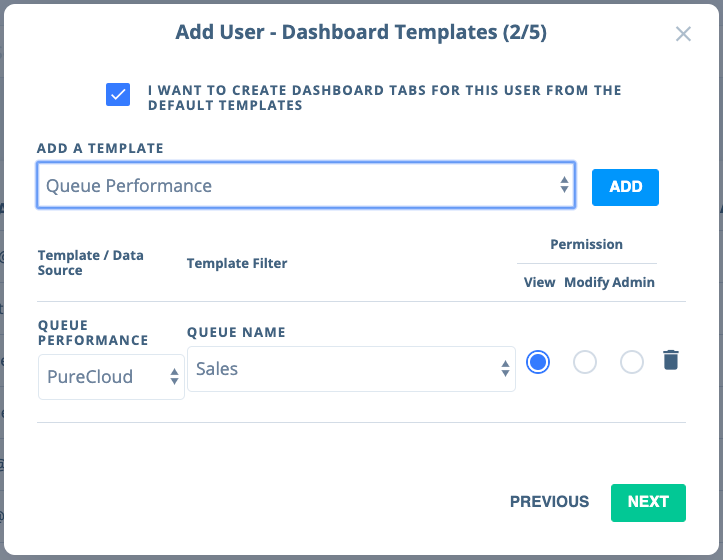Click the Permission column header
The width and height of the screenshot is (723, 560).
coord(586,244)
